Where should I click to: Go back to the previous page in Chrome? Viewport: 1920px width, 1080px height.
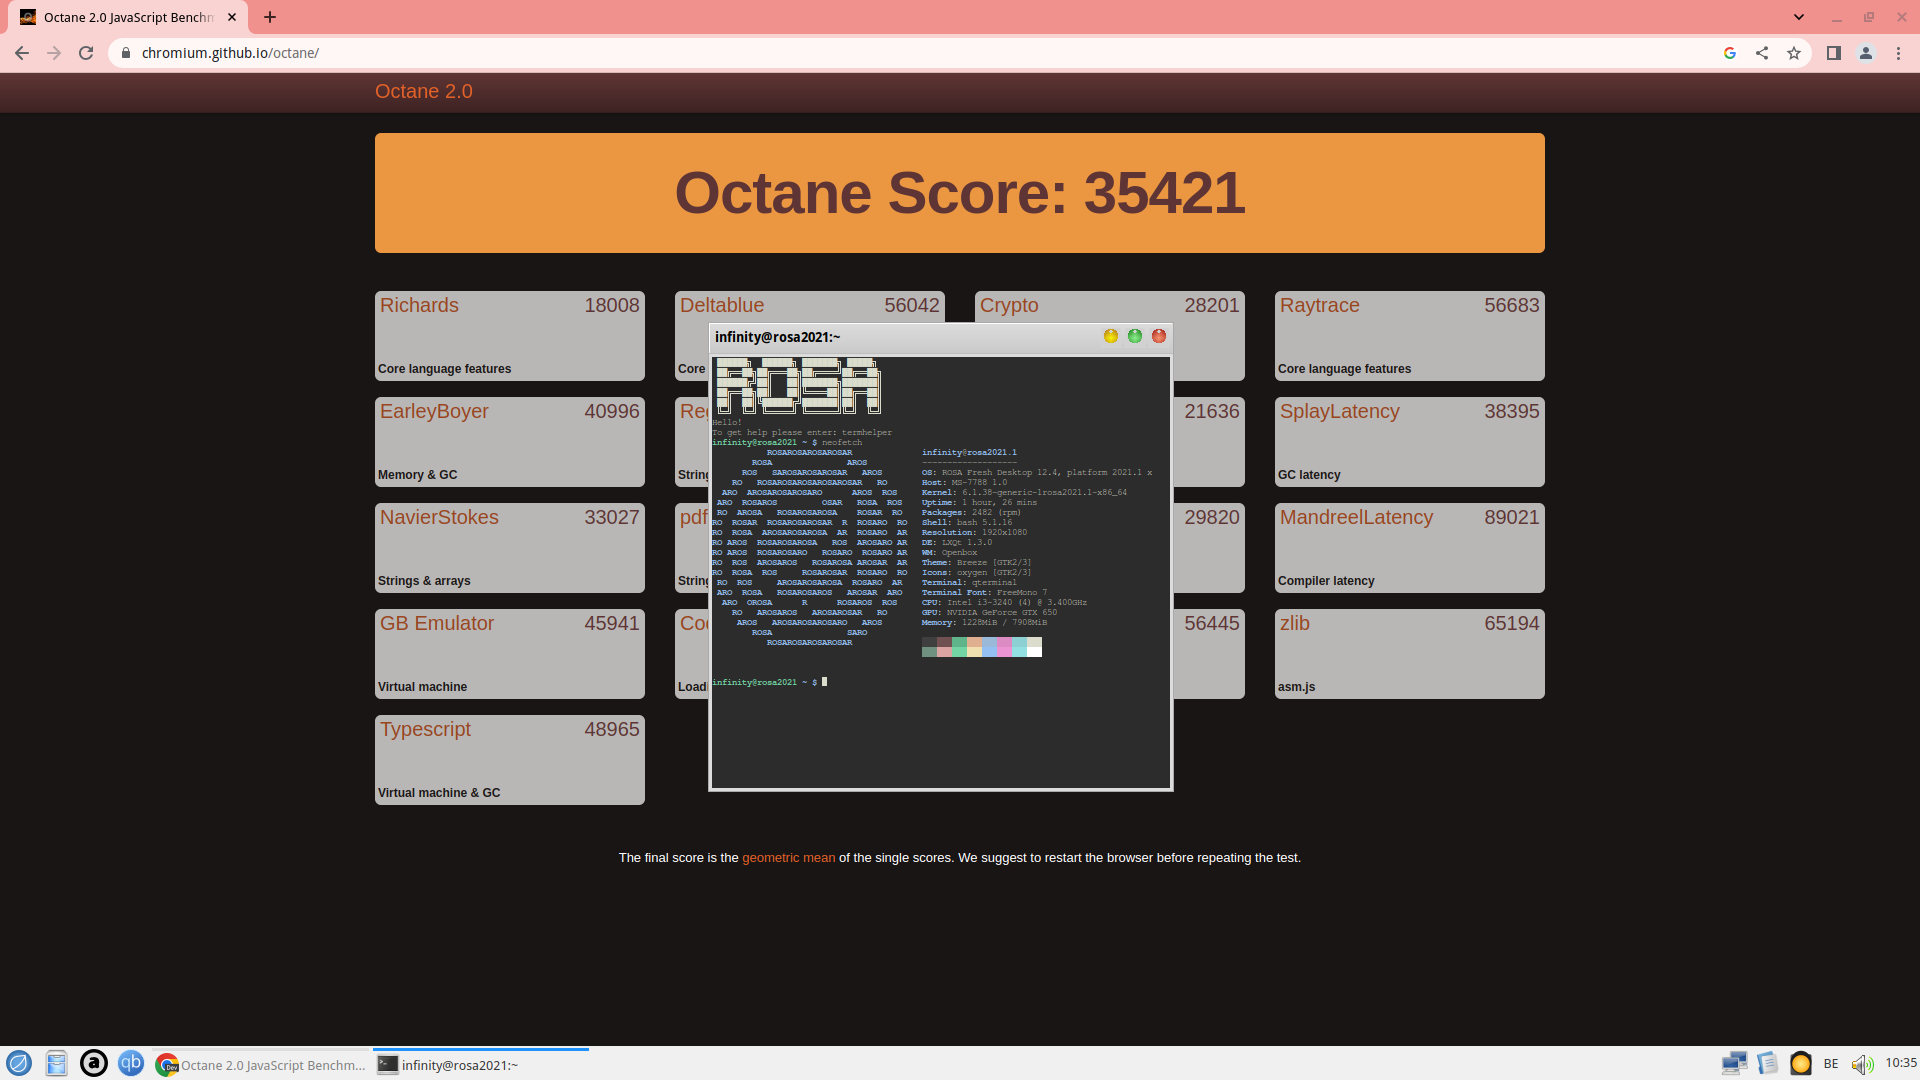click(x=22, y=53)
